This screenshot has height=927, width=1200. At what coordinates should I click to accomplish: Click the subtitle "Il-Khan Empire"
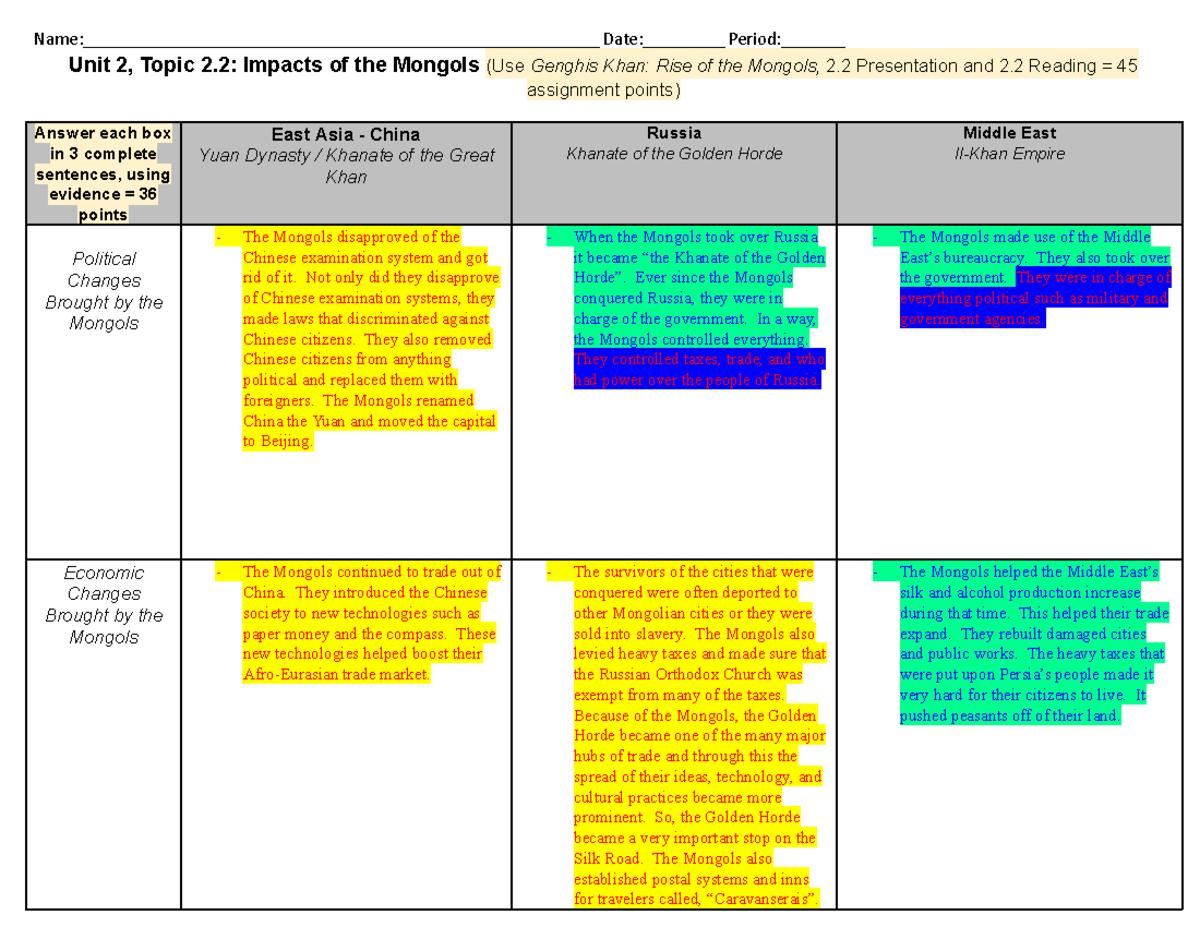pyautogui.click(x=1009, y=154)
